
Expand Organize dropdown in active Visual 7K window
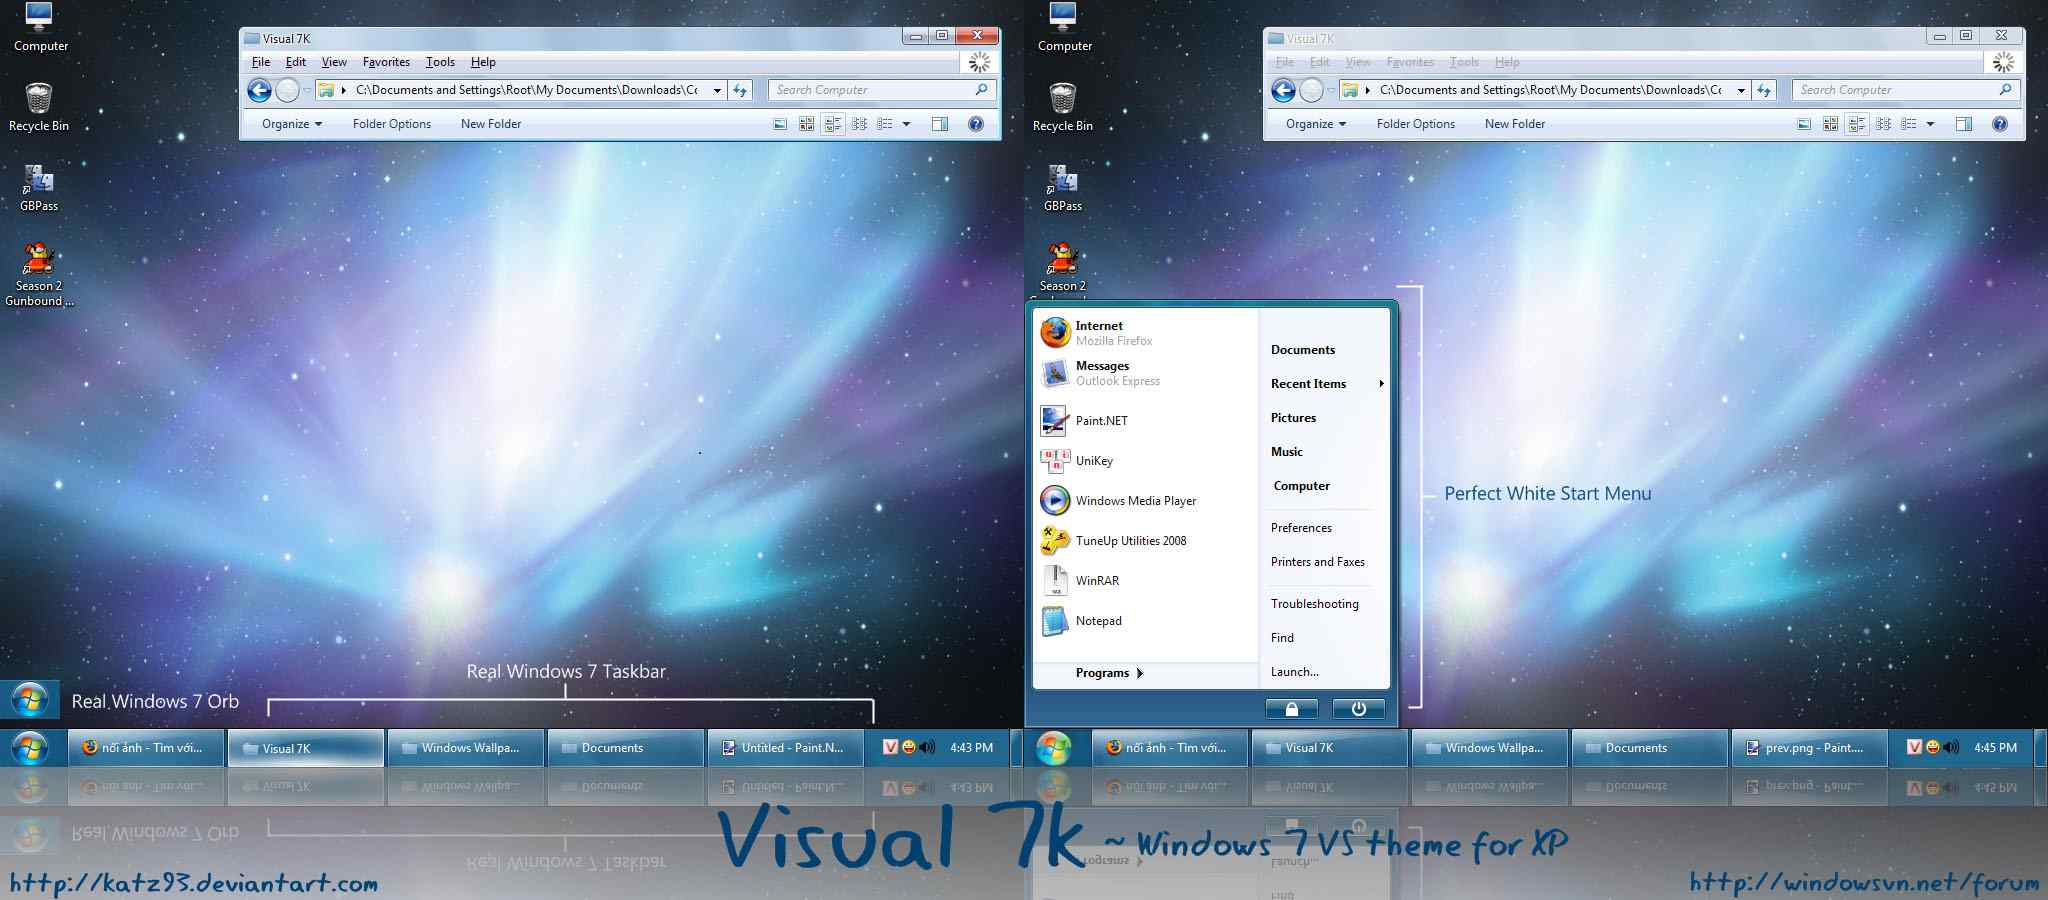[292, 124]
